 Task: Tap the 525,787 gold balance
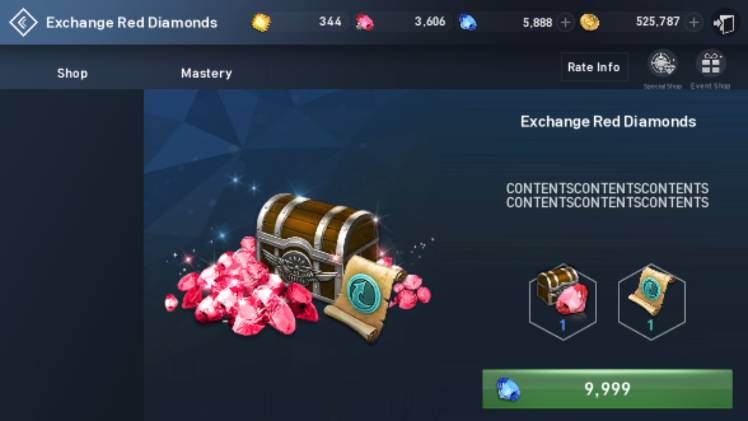click(657, 22)
